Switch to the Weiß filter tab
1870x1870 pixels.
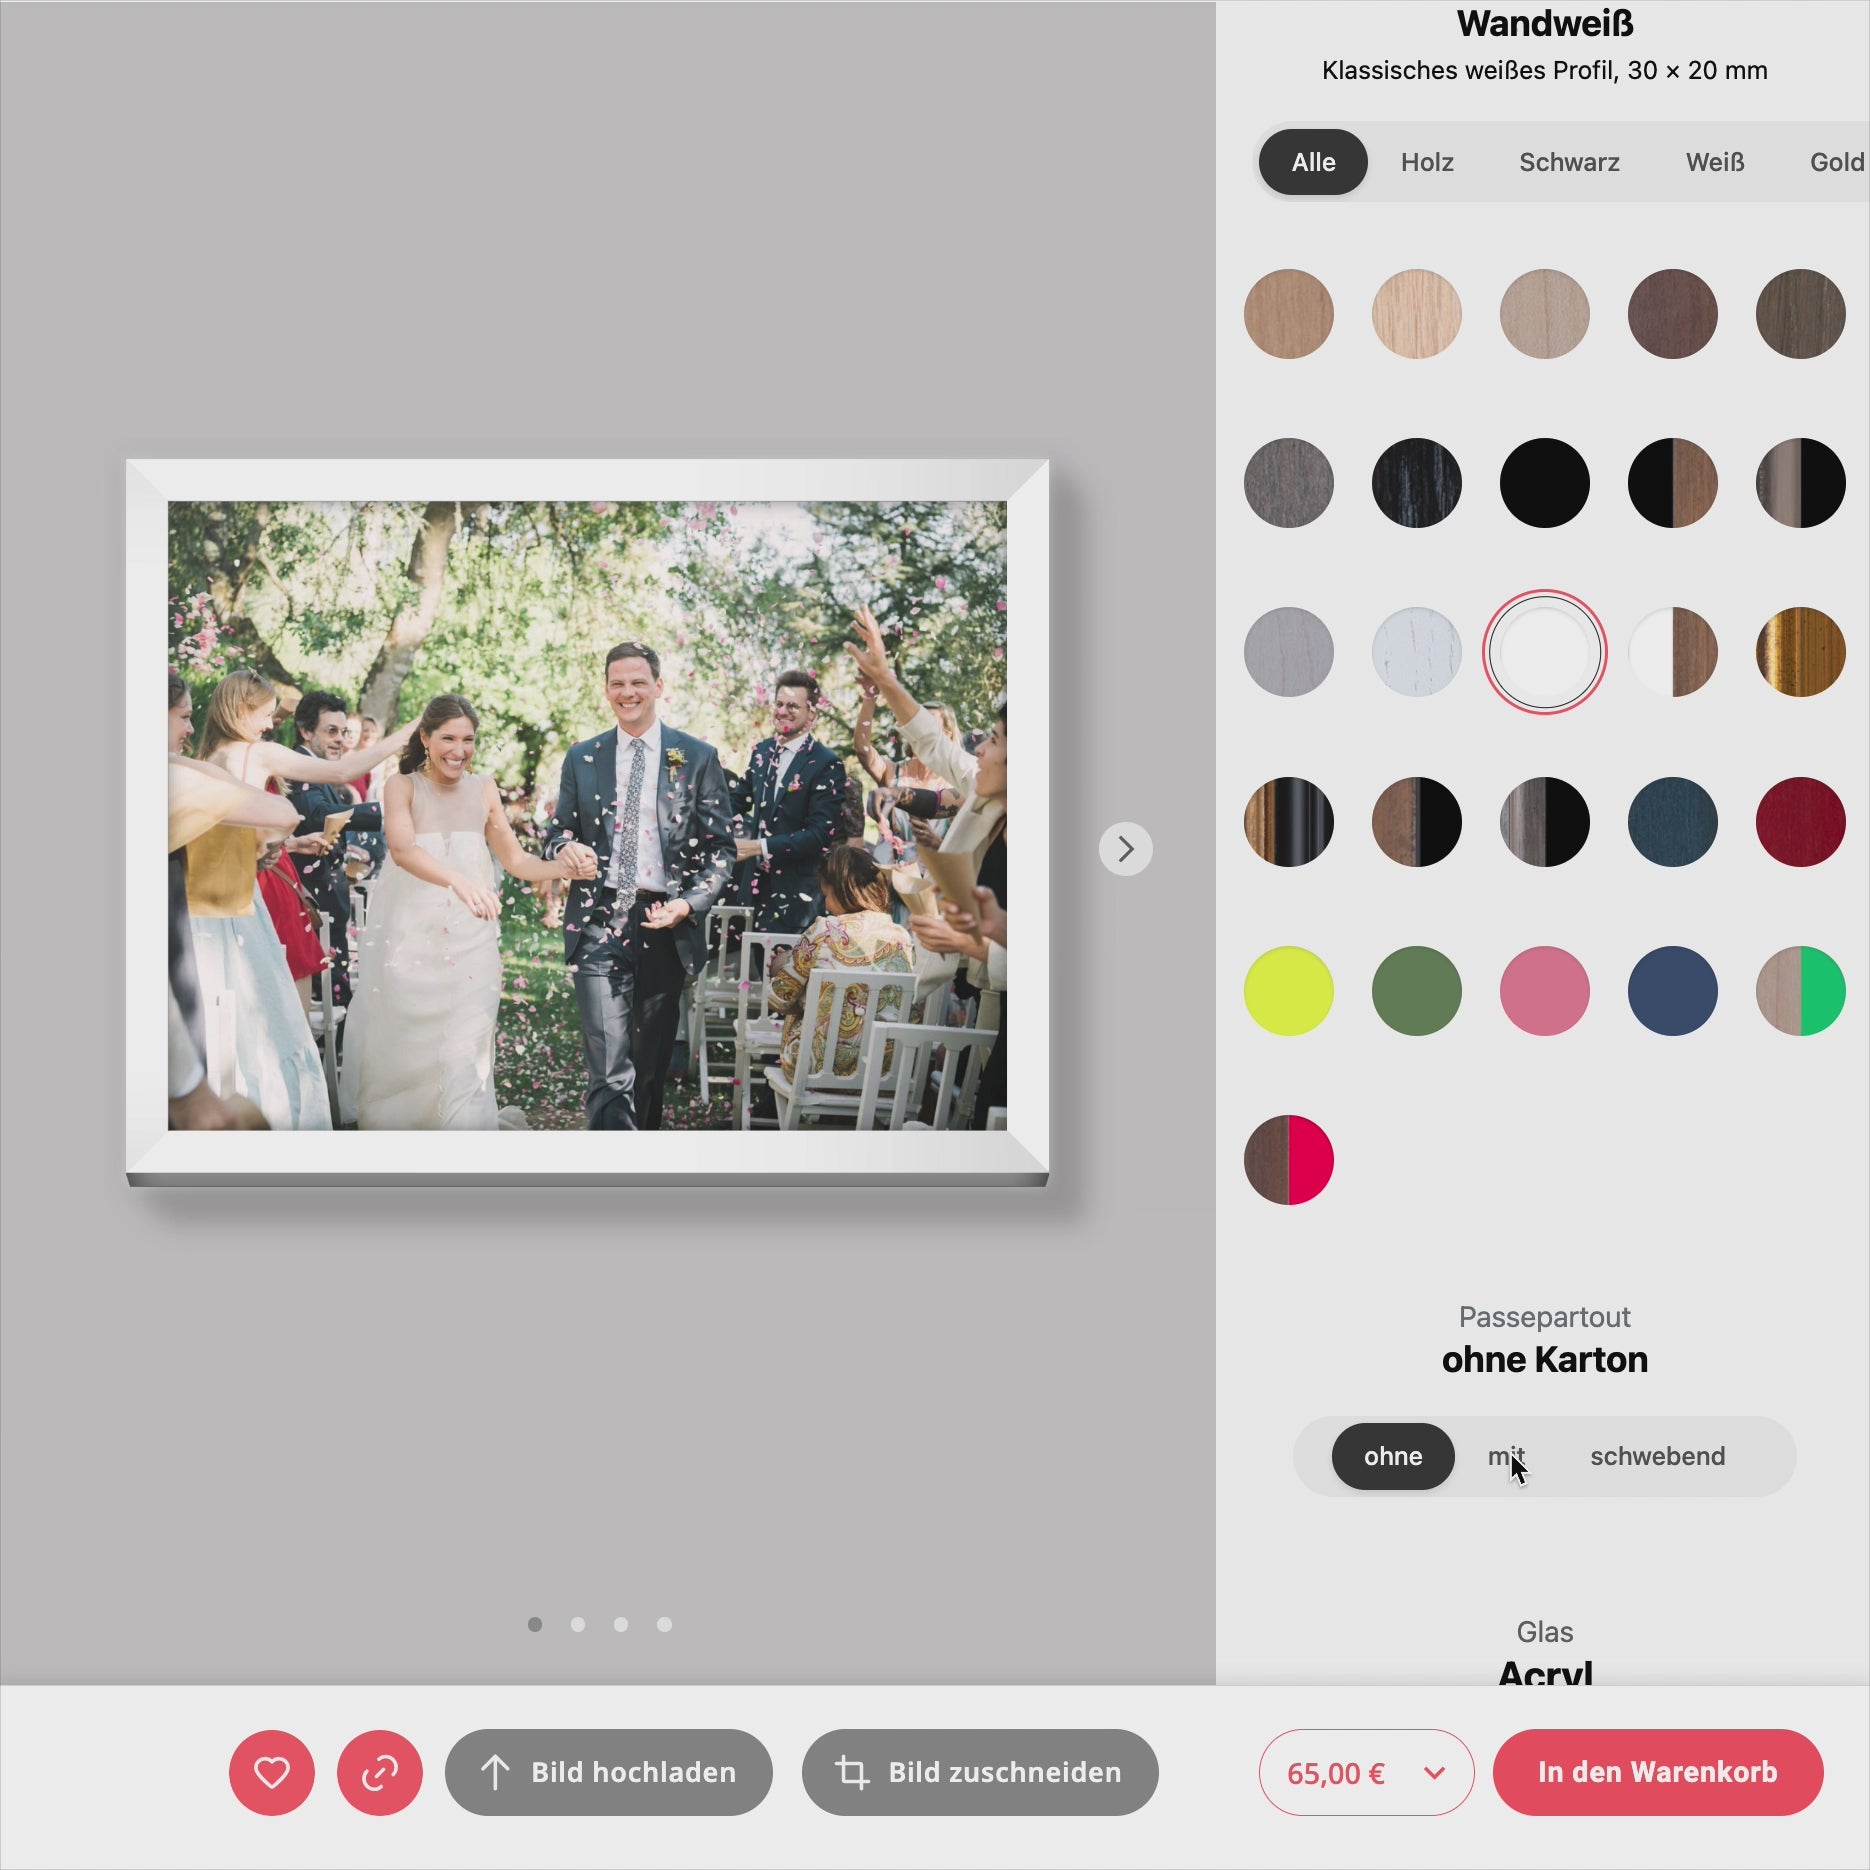[x=1715, y=162]
